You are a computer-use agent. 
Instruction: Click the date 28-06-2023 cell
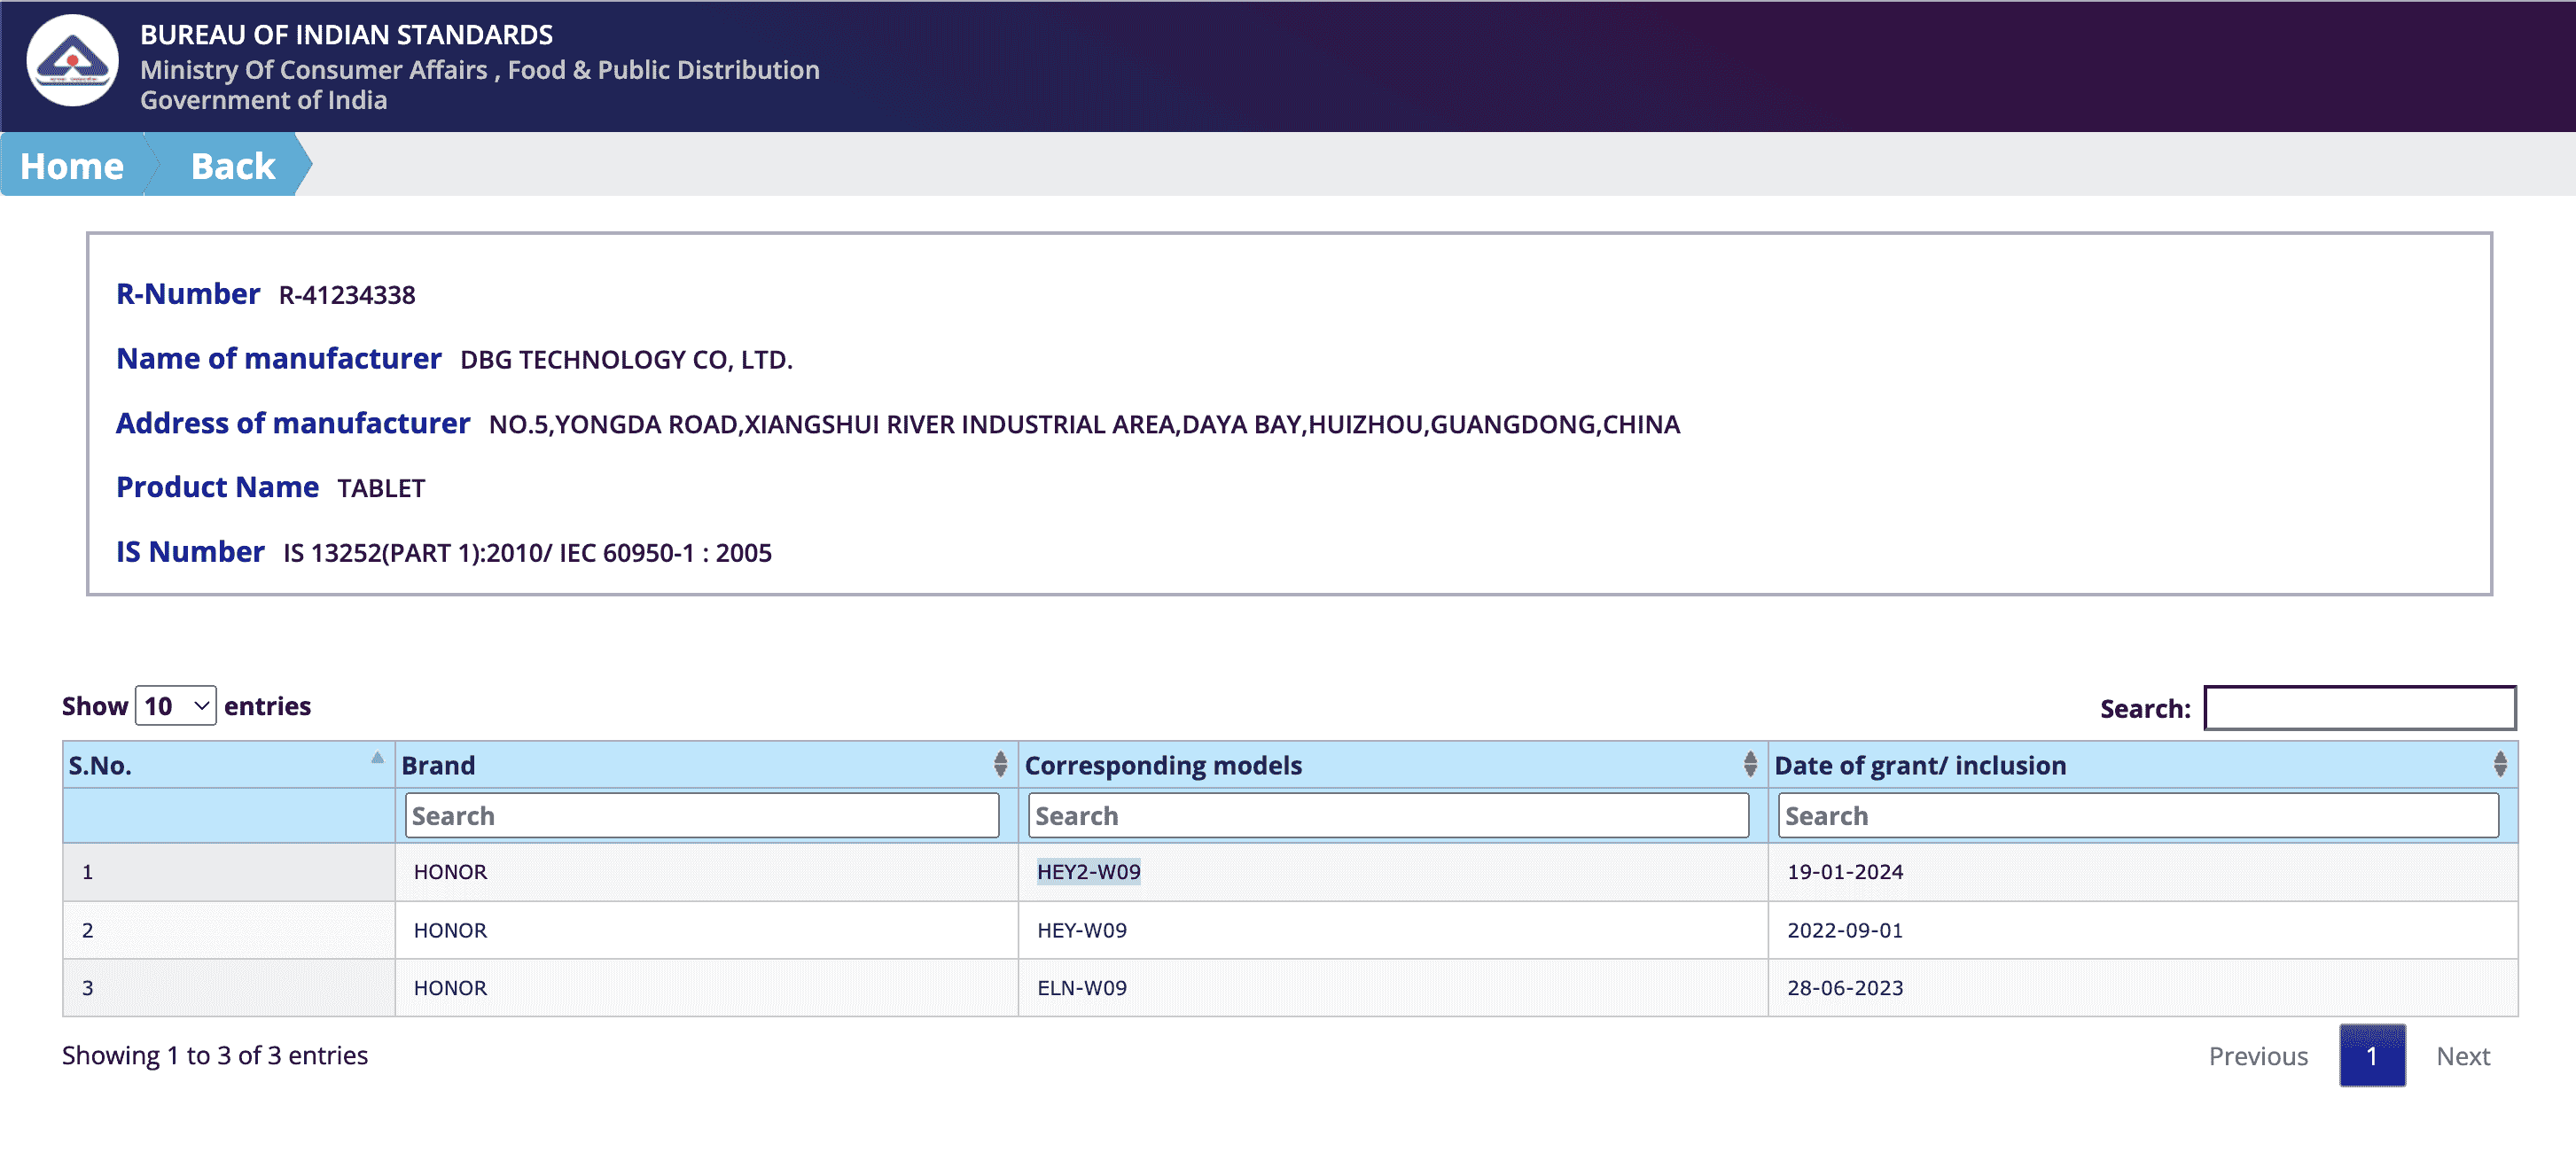[1844, 988]
